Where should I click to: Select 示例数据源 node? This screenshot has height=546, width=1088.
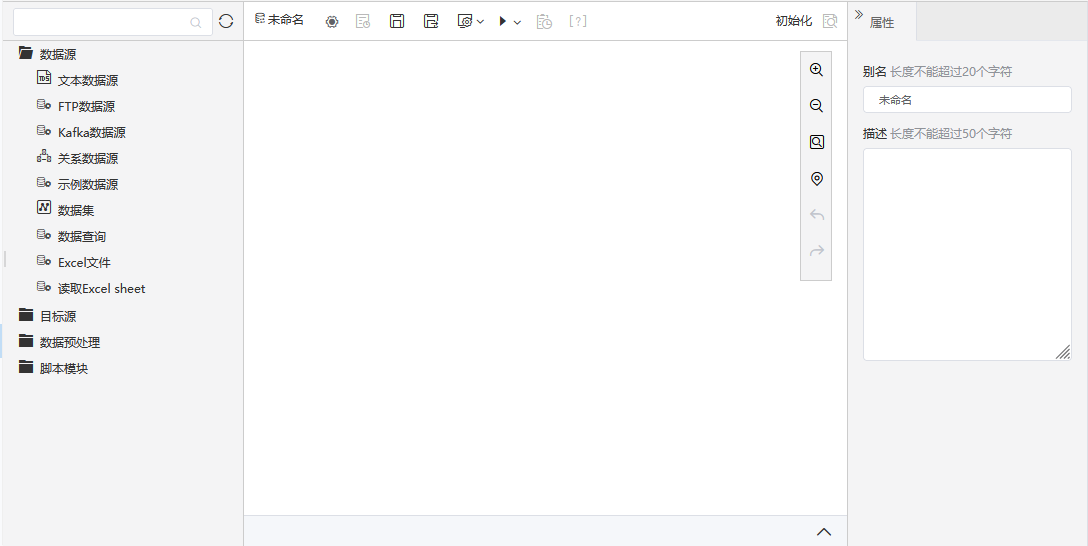(88, 185)
